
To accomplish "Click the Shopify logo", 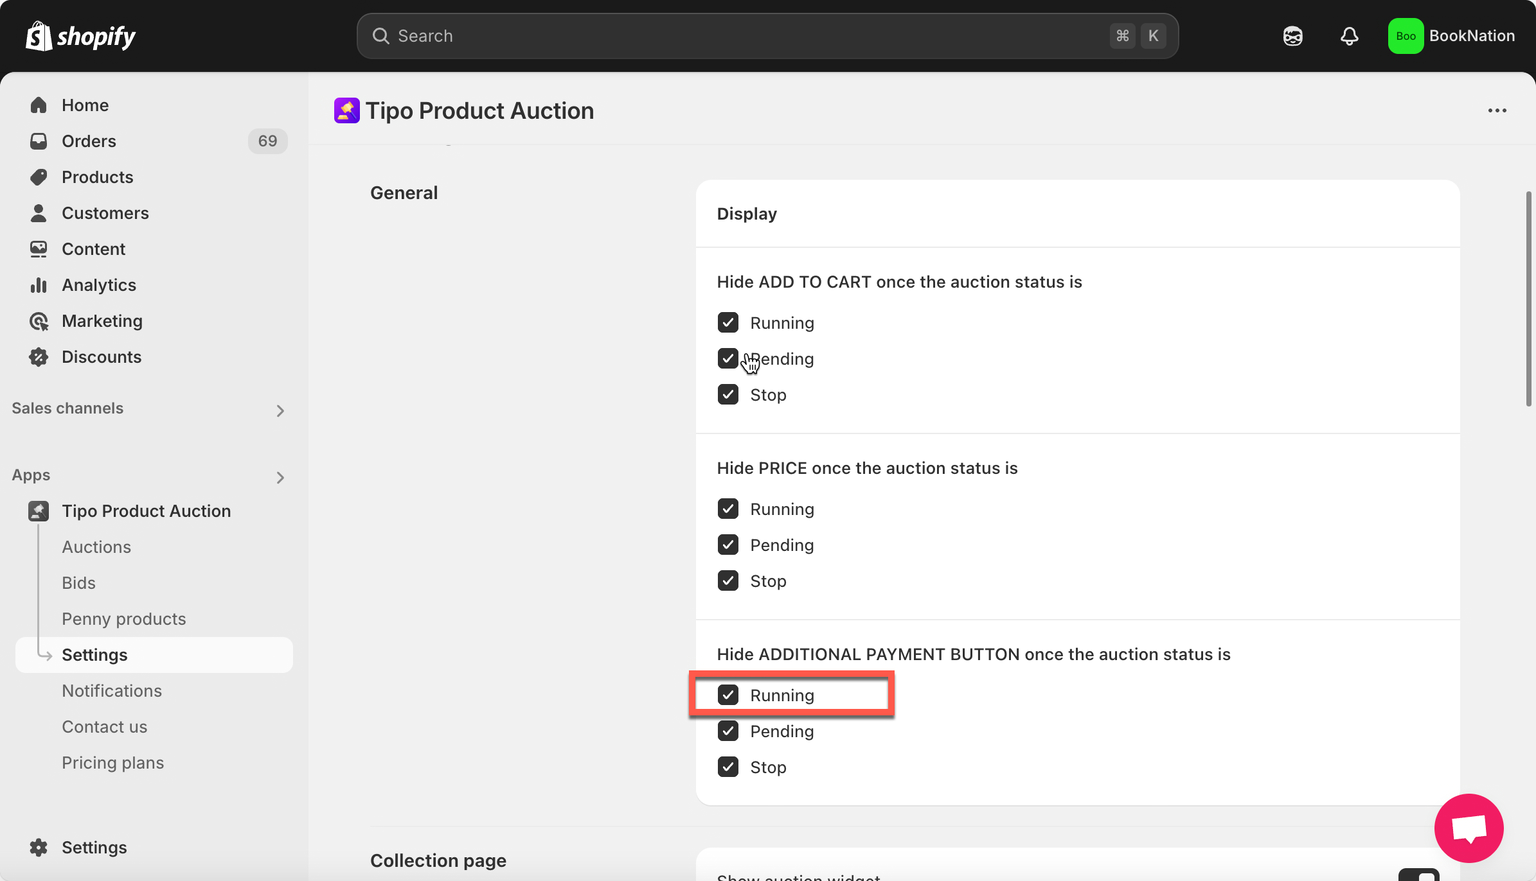I will [80, 36].
